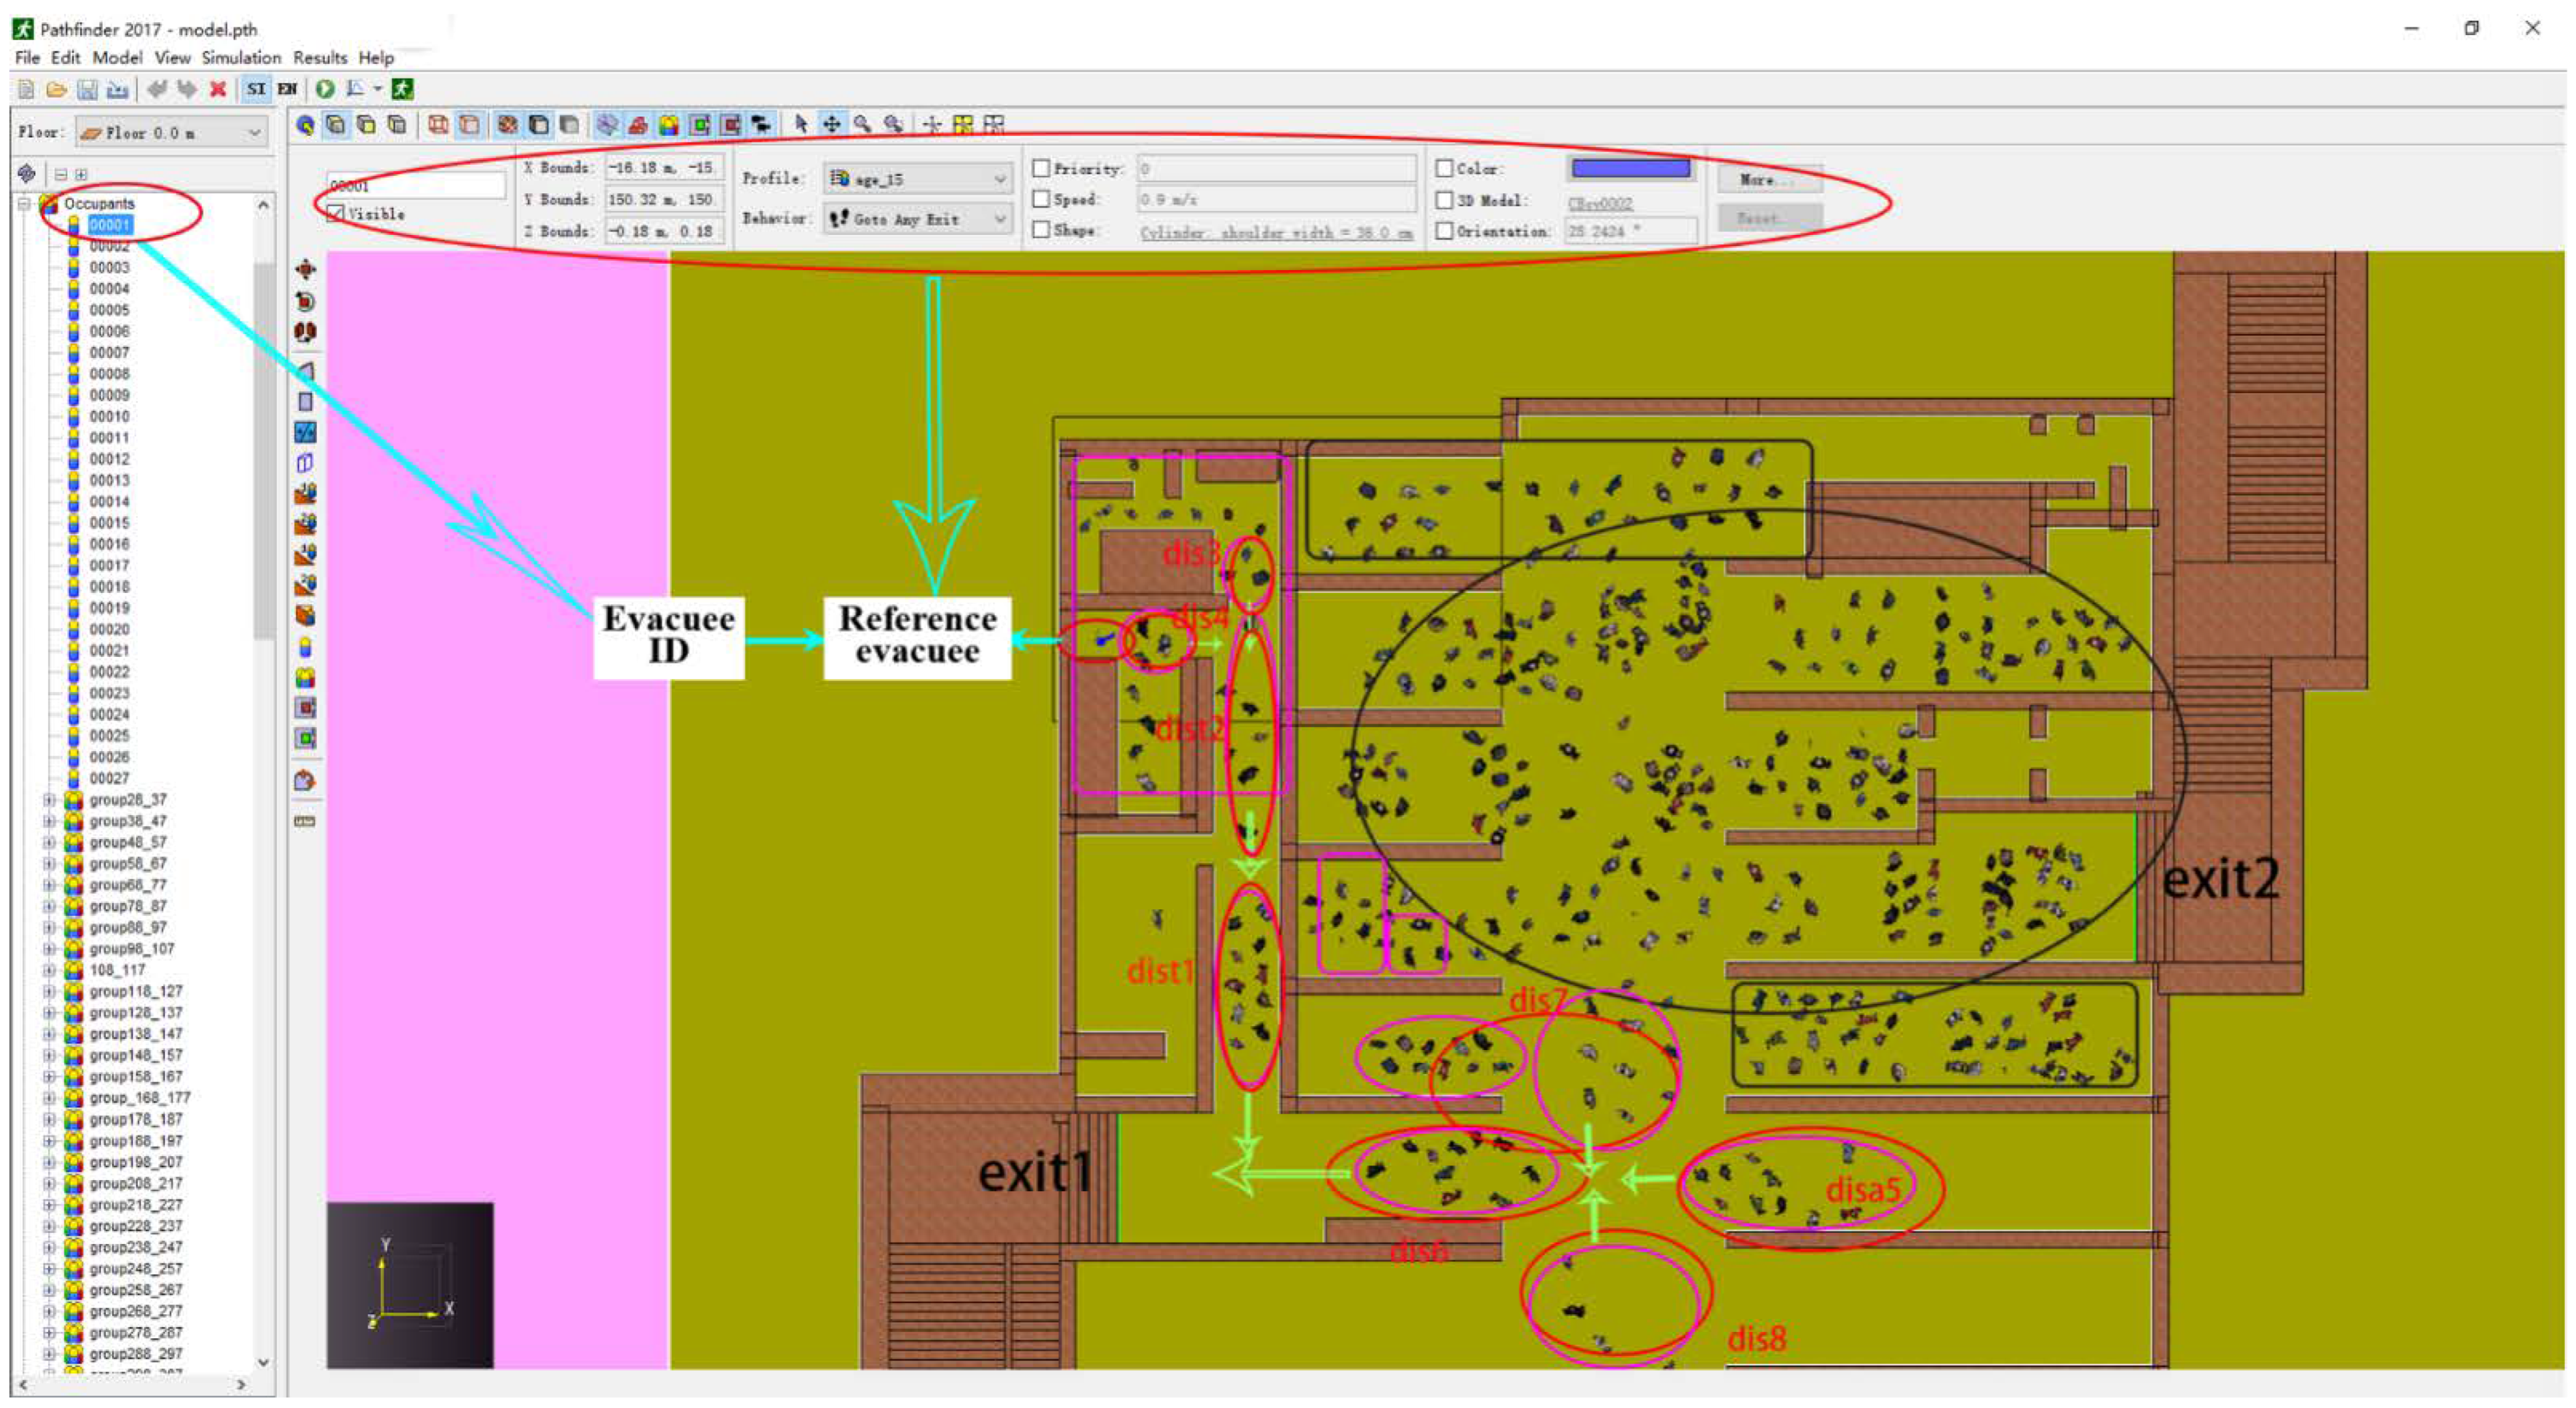The image size is (2576, 1408).
Task: Click the green running man results icon
Action: (402, 89)
